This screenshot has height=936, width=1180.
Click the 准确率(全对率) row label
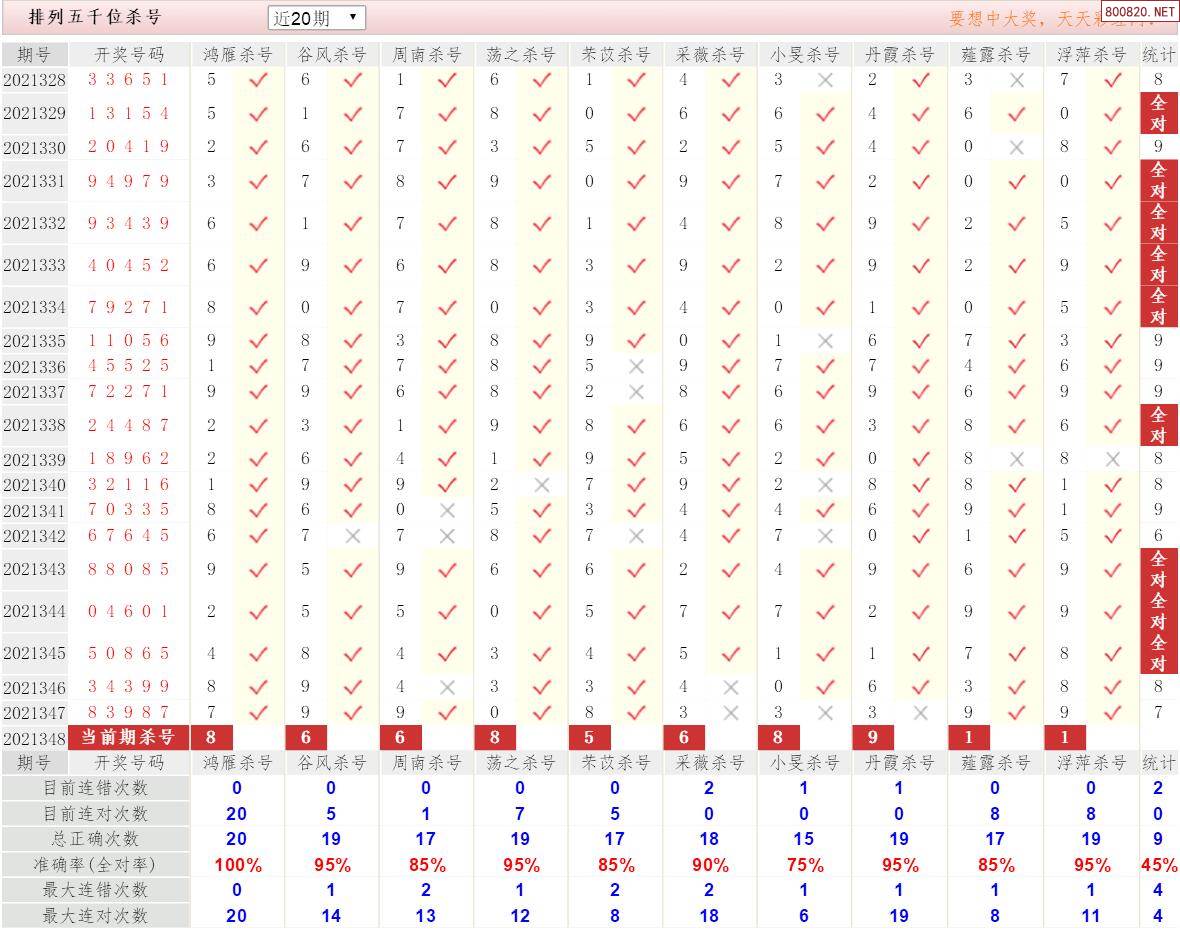(x=96, y=864)
